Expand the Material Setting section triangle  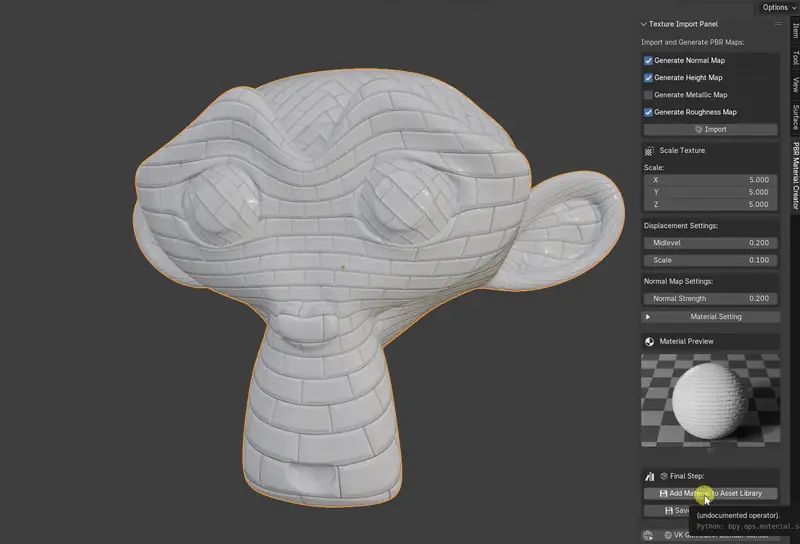648,317
